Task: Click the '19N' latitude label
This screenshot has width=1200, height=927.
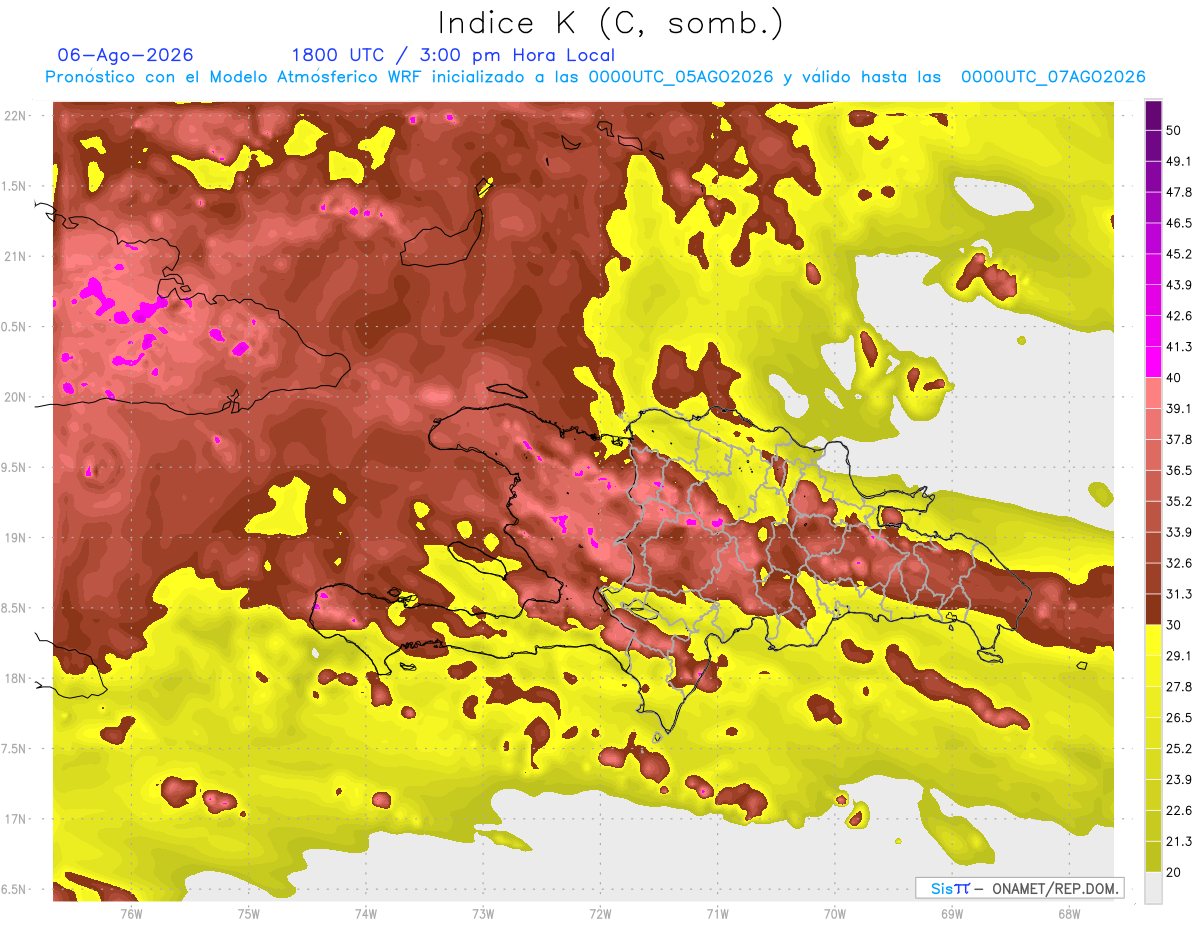Action: click(17, 538)
